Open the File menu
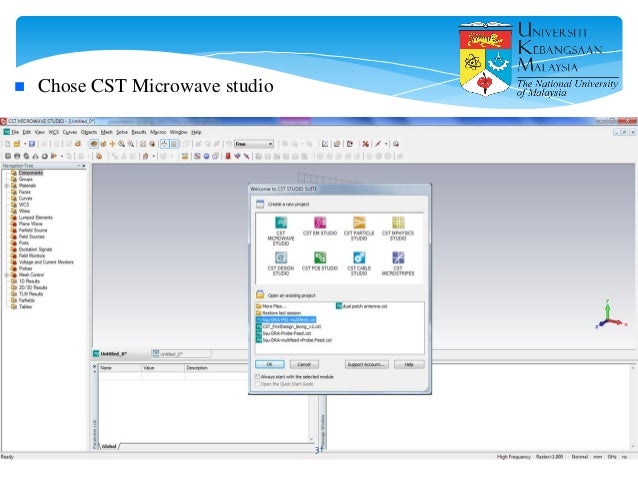 pyautogui.click(x=15, y=132)
